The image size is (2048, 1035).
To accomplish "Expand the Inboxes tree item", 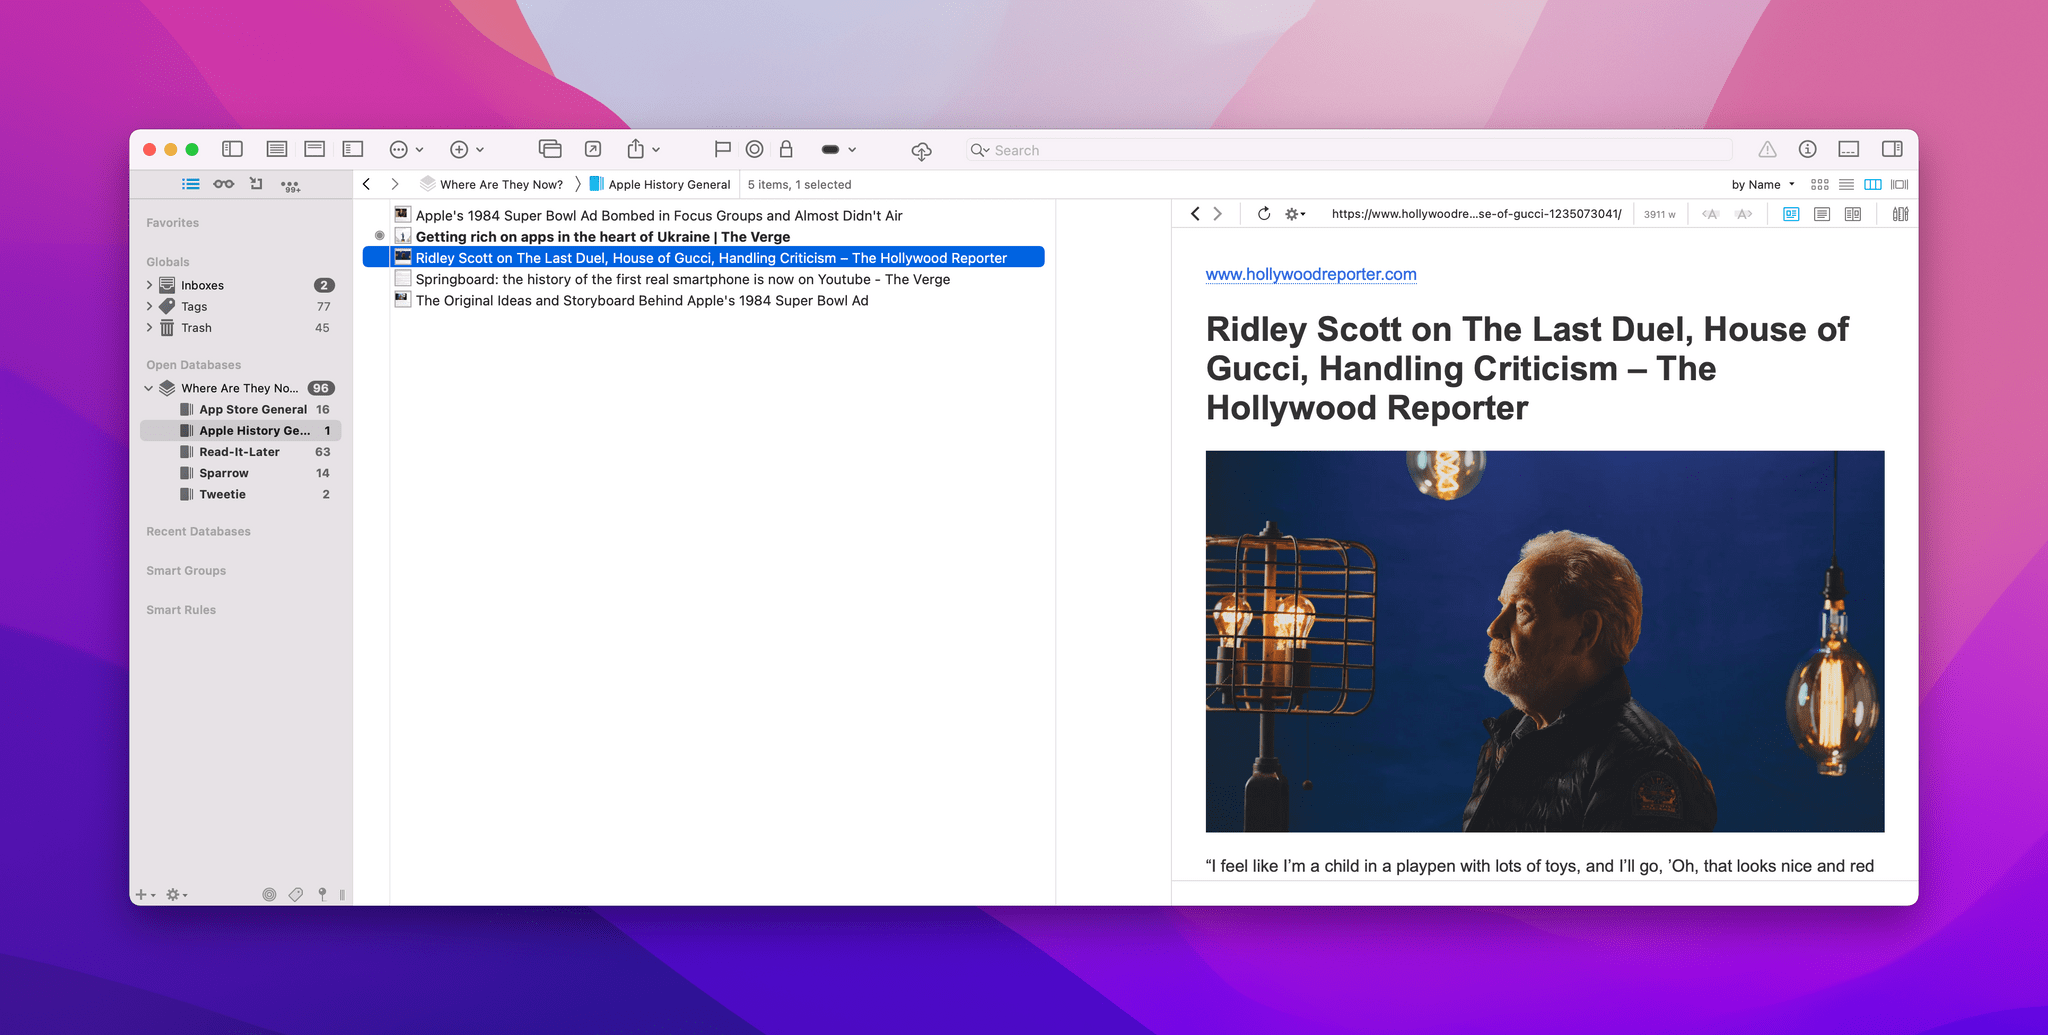I will coord(149,285).
